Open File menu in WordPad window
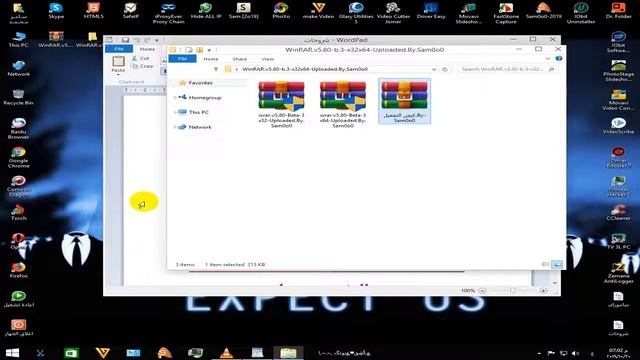Viewport: 640px width, 360px height. pyautogui.click(x=119, y=49)
